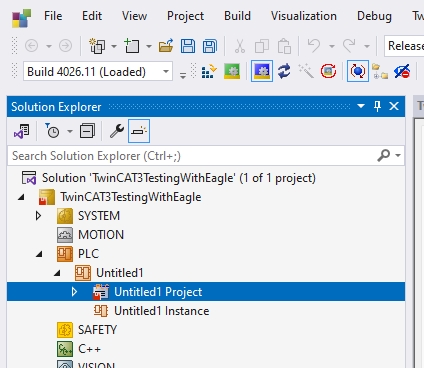Open the Add New Item dropdown arrow
424x368 pixels.
pos(149,46)
